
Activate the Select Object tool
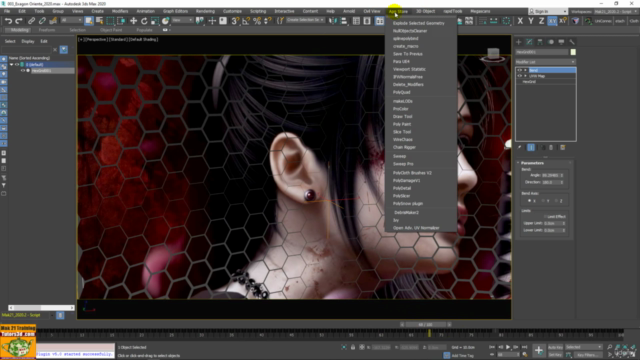point(89,21)
